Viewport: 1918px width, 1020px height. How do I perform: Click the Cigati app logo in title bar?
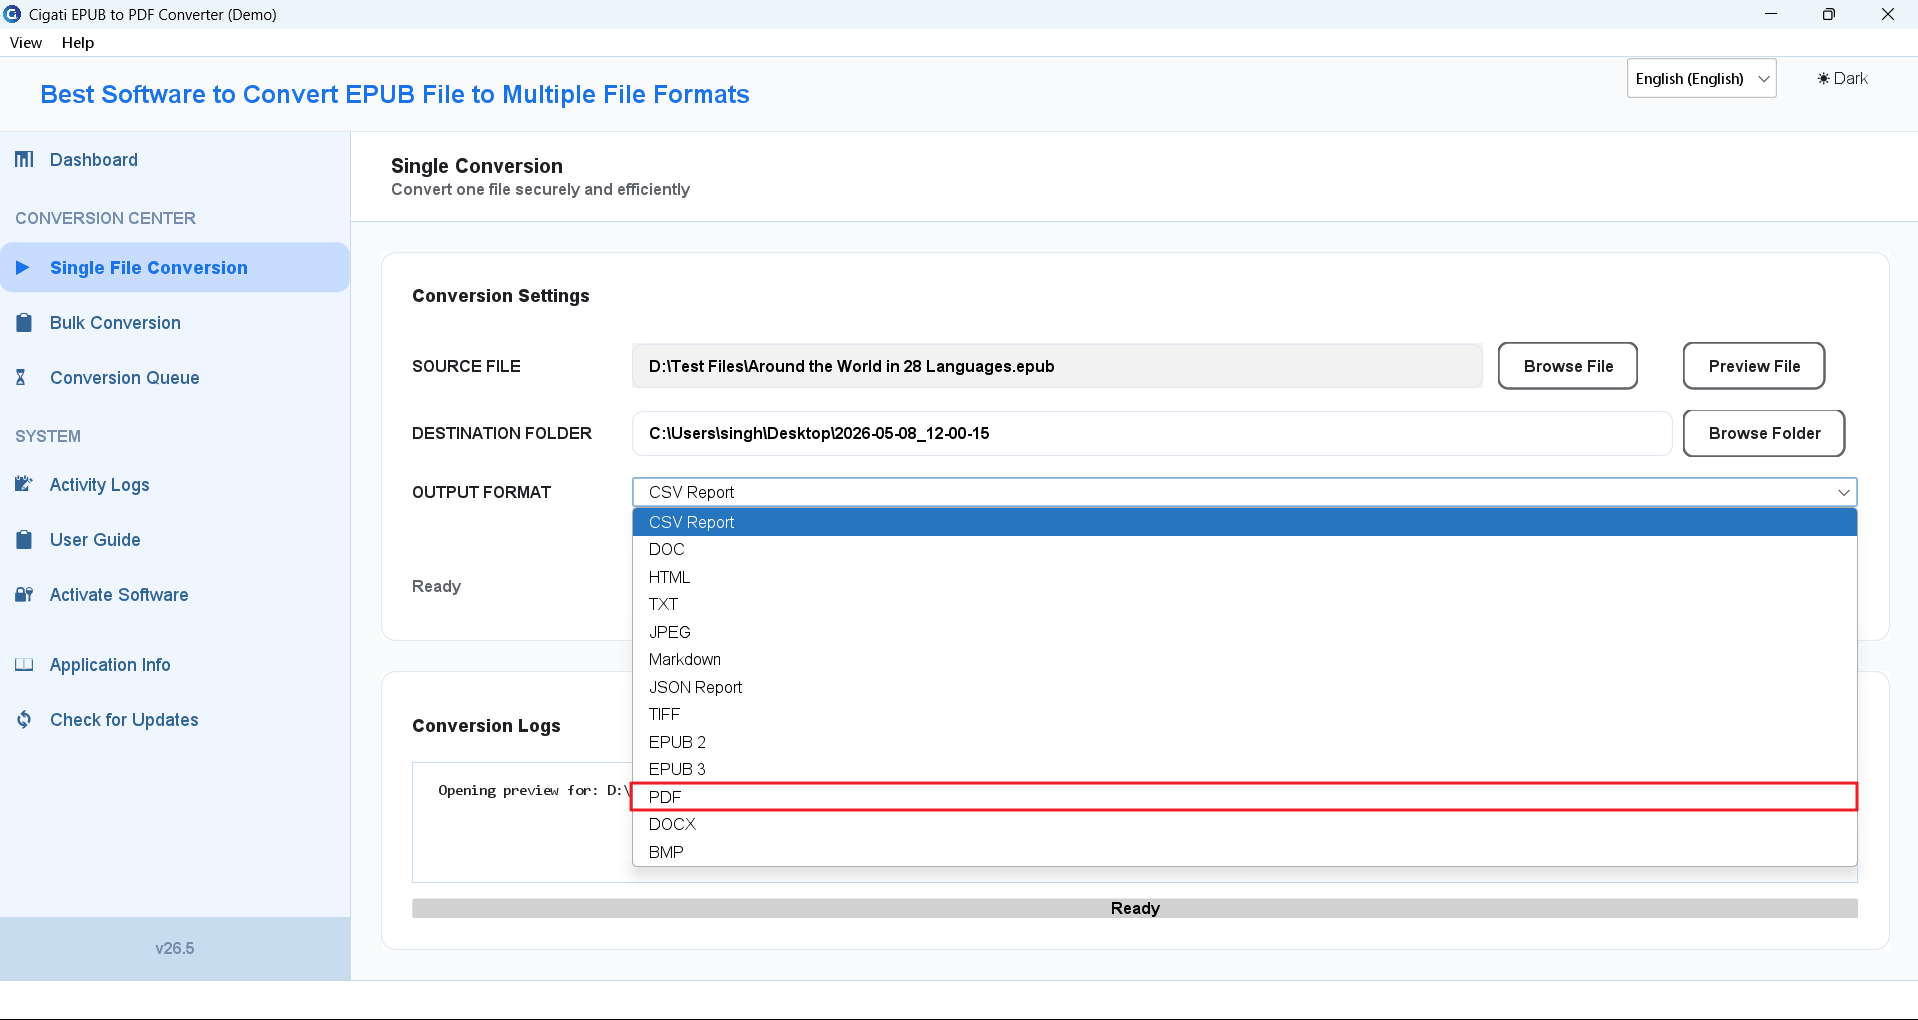tap(12, 14)
